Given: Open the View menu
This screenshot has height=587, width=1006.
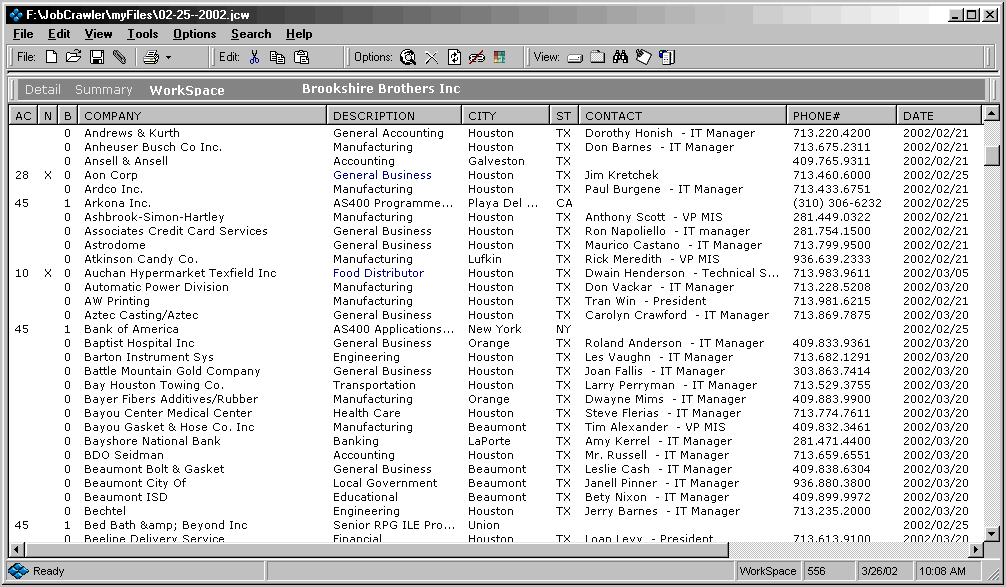Looking at the screenshot, I should (x=98, y=34).
